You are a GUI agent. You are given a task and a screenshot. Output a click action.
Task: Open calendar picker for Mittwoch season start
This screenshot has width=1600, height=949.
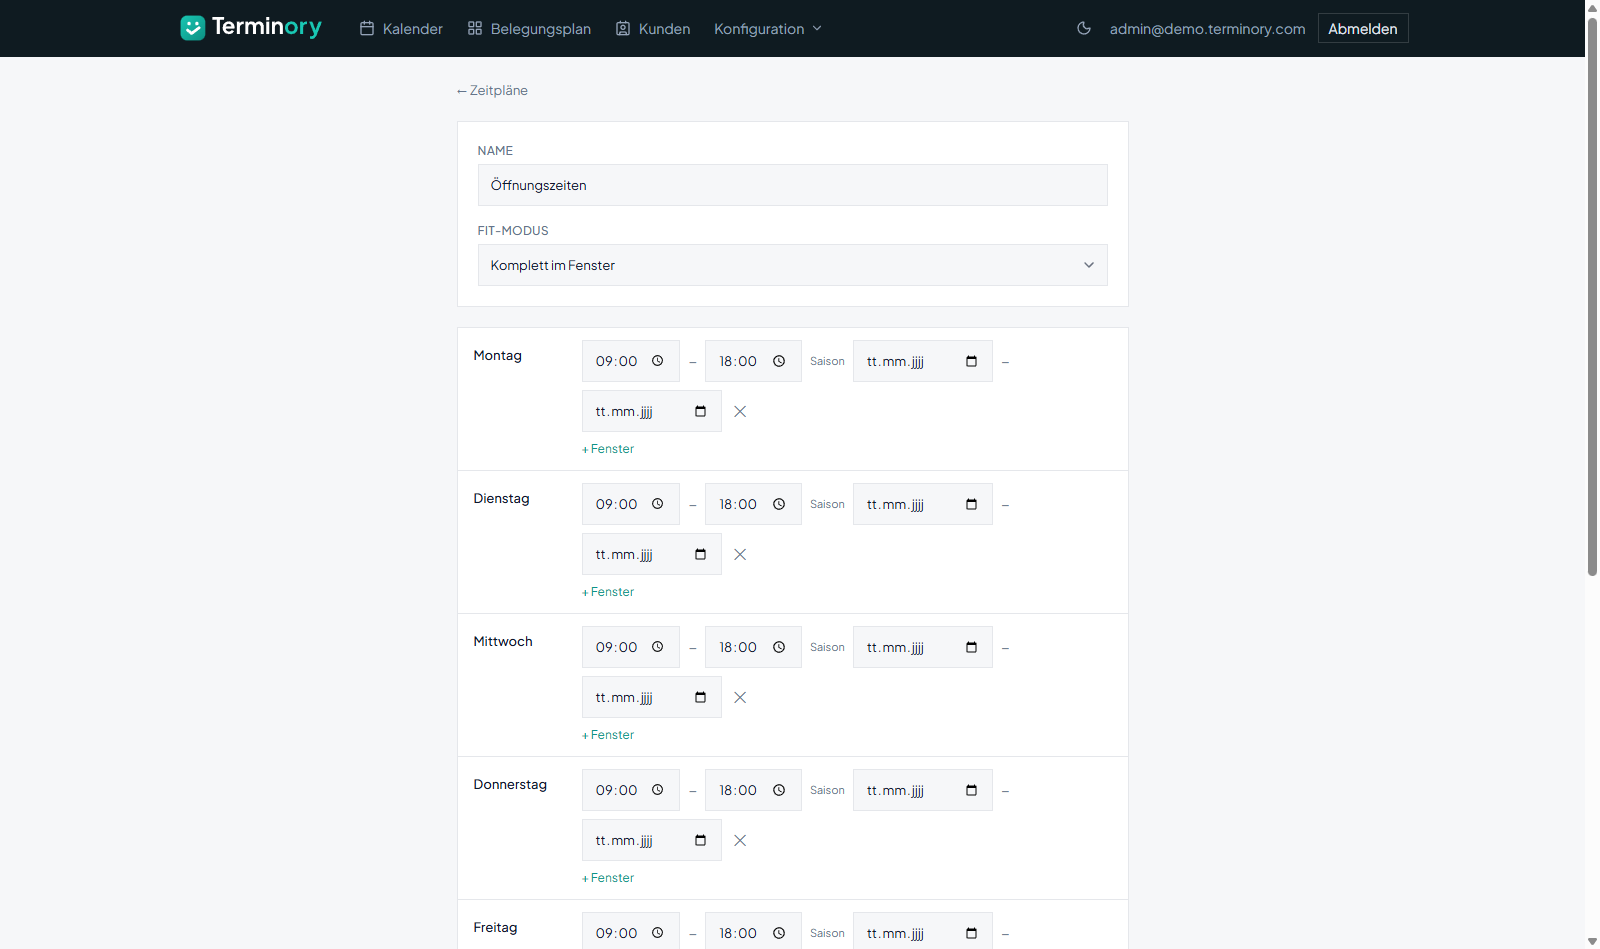pyautogui.click(x=971, y=647)
